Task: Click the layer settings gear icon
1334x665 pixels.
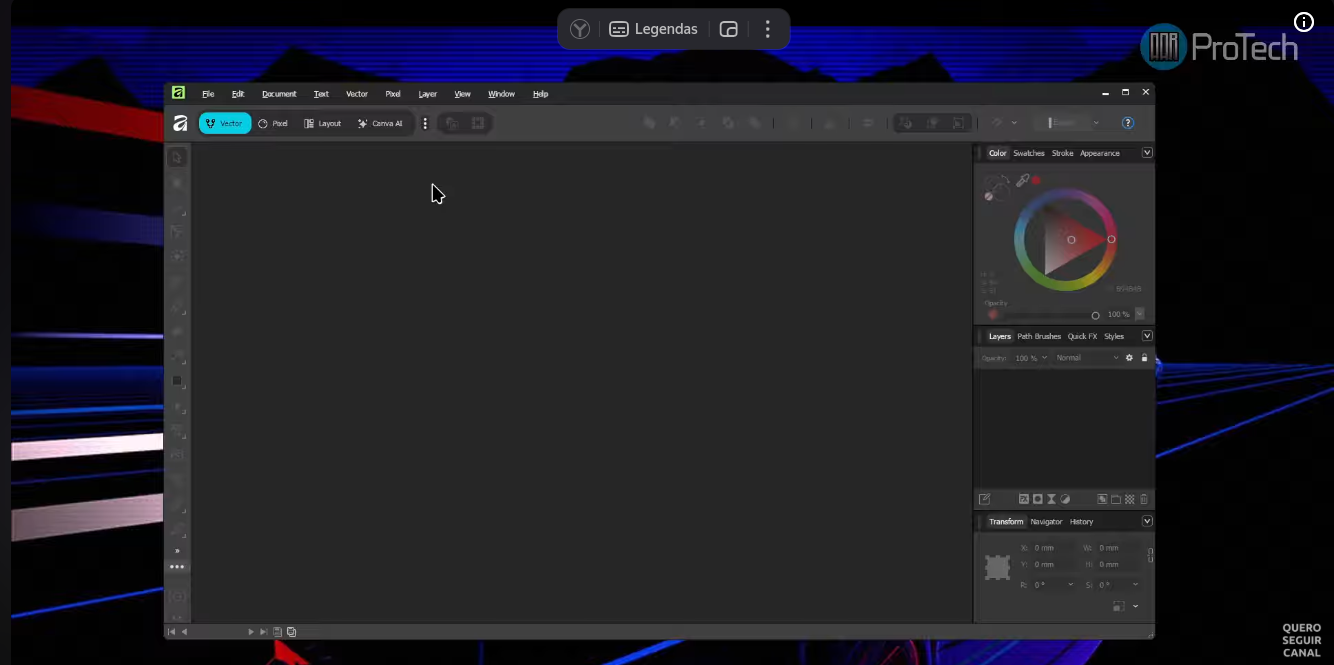Action: tap(1129, 358)
